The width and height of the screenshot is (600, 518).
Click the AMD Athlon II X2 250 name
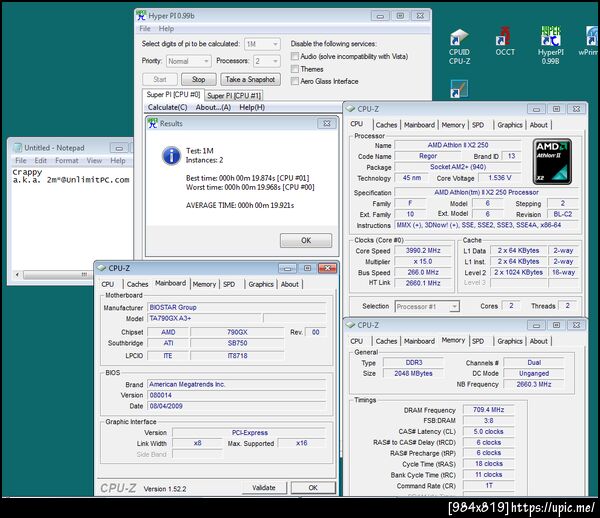[458, 145]
